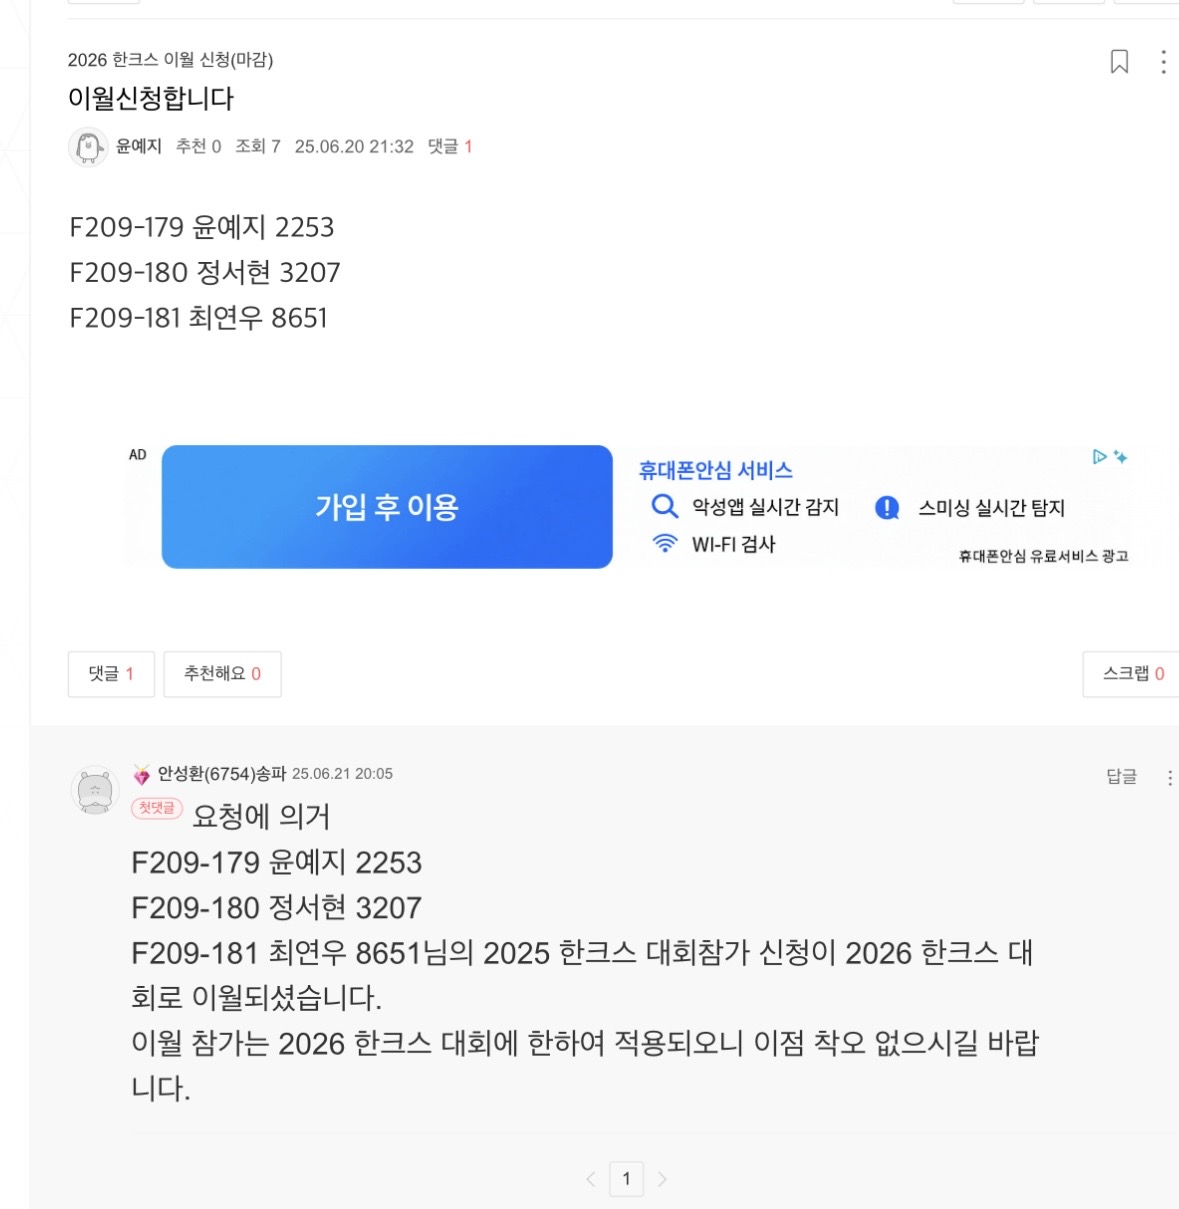Click author 윤예지's profile avatar
This screenshot has width=1179, height=1209.
click(x=88, y=147)
